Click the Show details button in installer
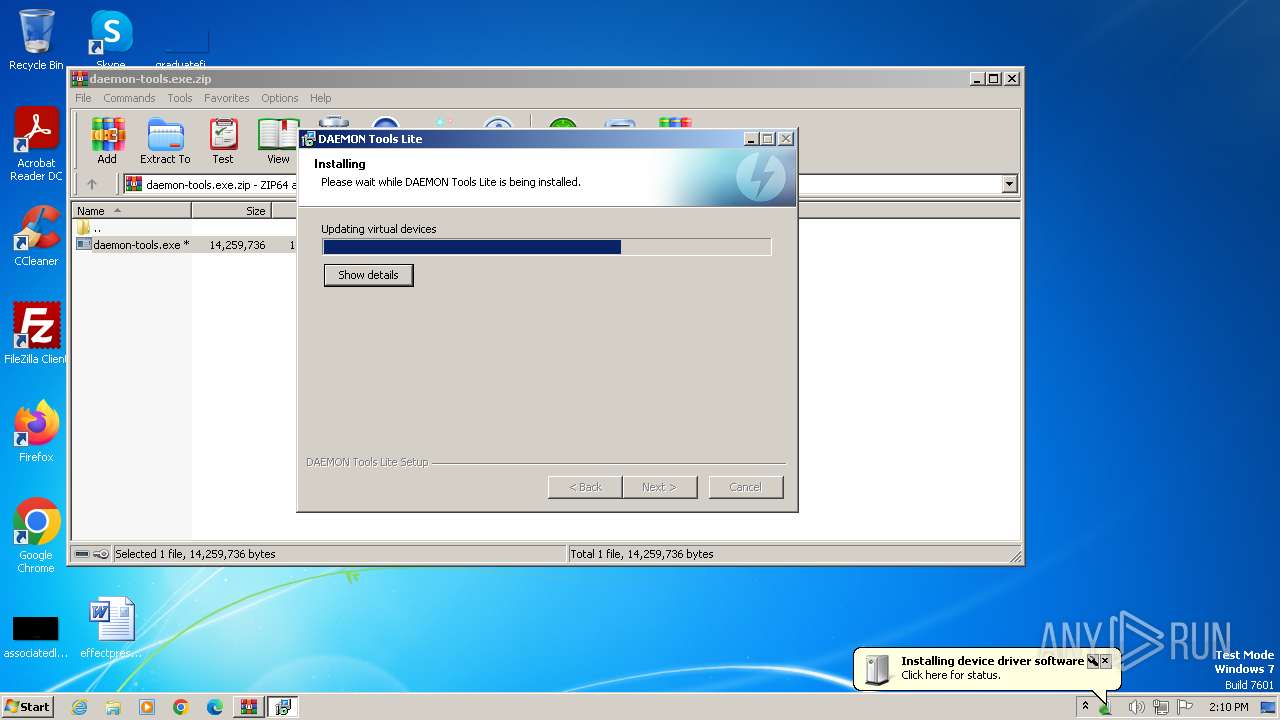The height and width of the screenshot is (720, 1280). point(368,275)
